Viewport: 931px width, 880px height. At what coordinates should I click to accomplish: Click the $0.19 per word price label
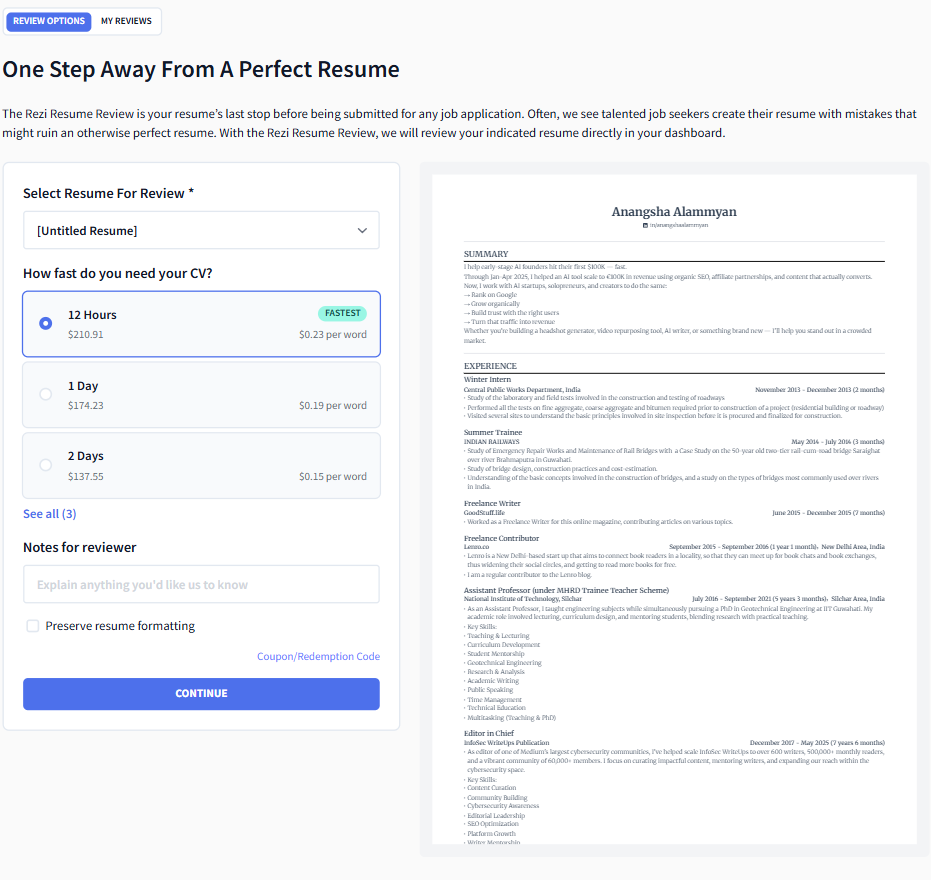click(x=333, y=406)
